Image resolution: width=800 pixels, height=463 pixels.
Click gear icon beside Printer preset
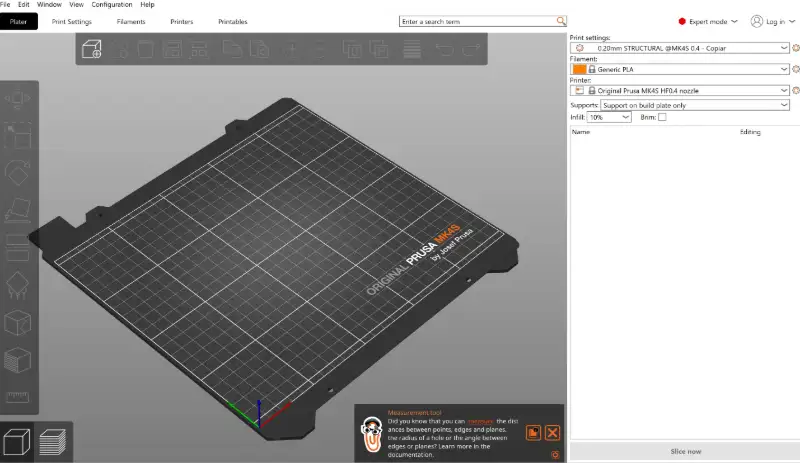tap(795, 90)
